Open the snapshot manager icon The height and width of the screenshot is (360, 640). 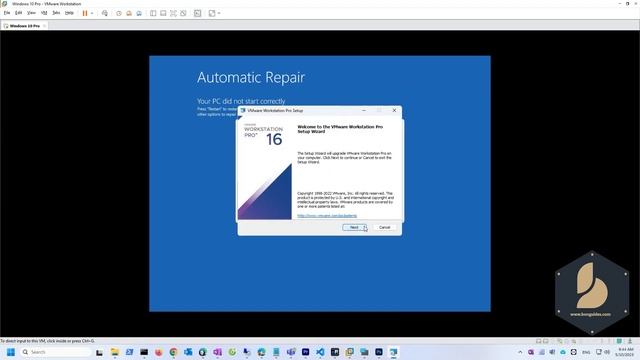pyautogui.click(x=139, y=13)
